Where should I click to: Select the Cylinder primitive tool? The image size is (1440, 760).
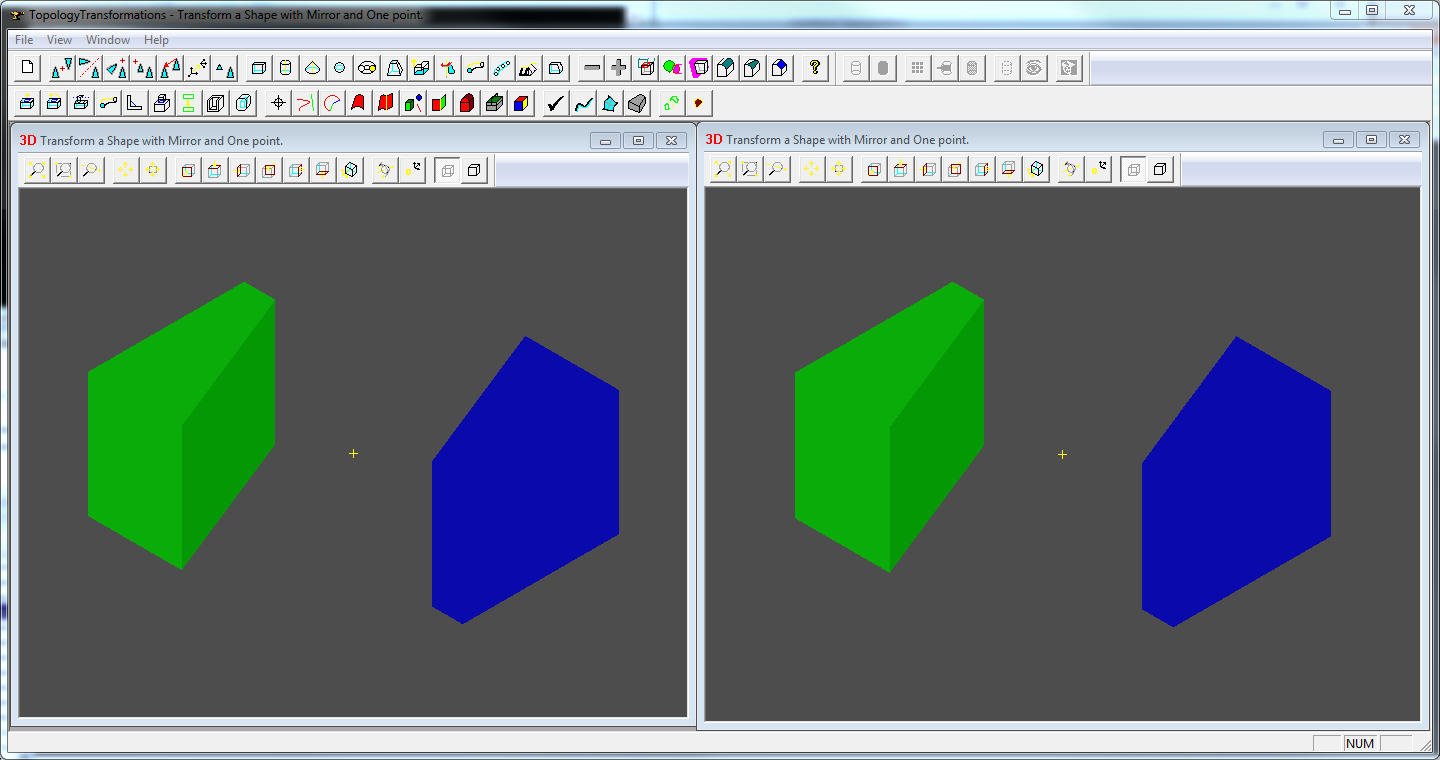[x=286, y=68]
